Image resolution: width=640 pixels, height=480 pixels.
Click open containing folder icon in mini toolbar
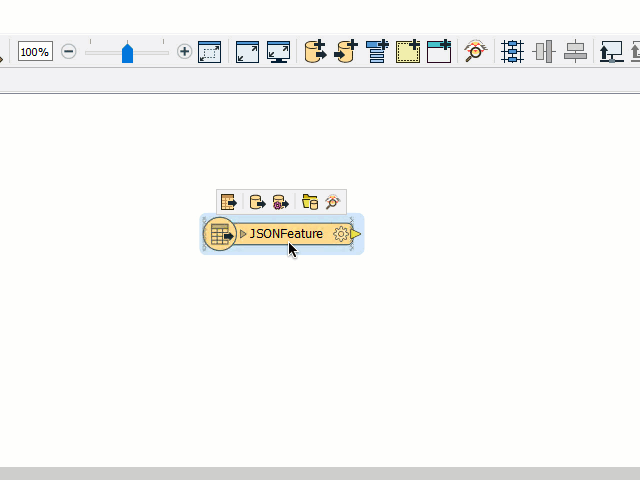coord(310,202)
